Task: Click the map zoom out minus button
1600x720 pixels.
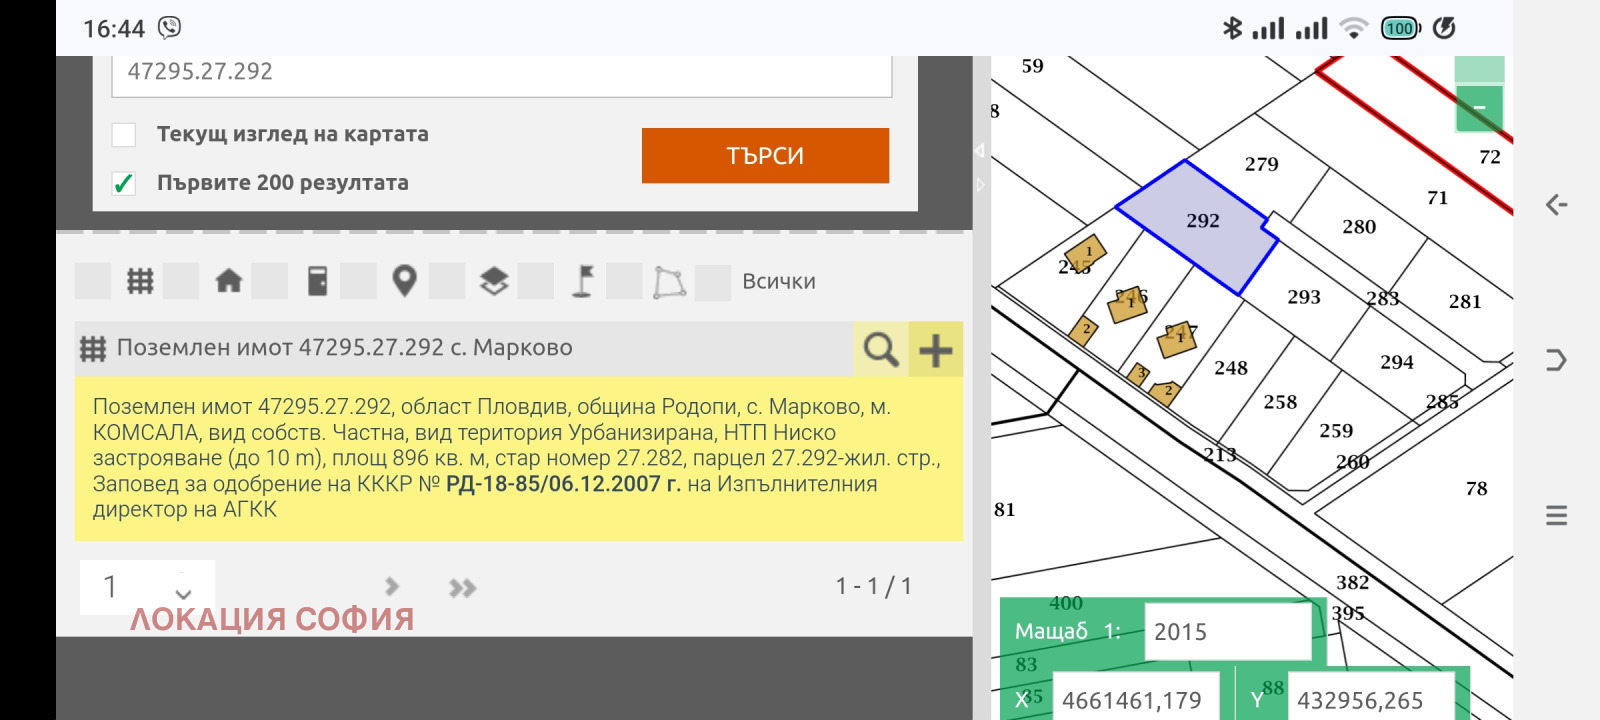Action: 1479,109
